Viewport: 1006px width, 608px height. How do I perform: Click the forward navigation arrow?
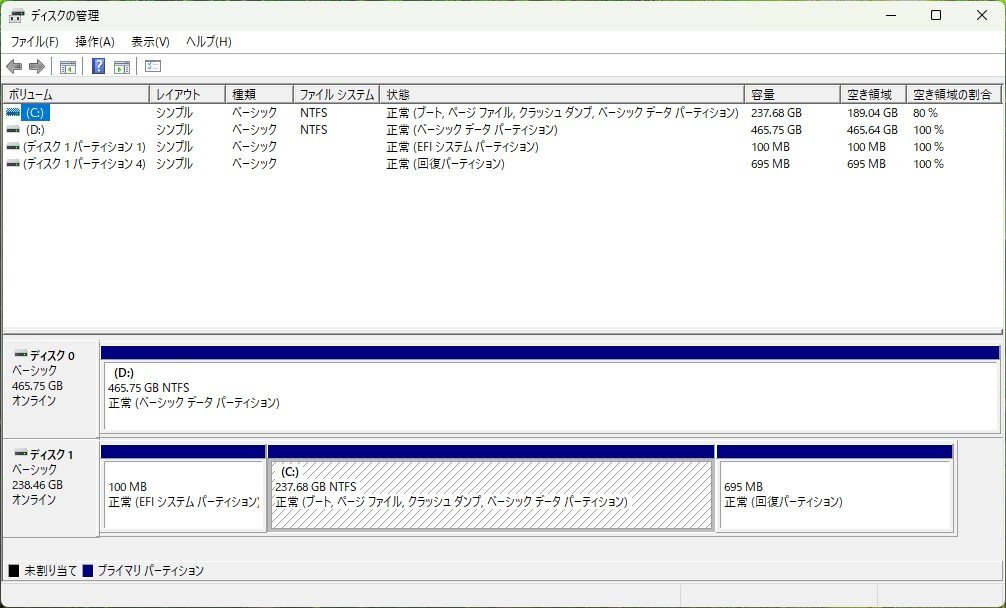pyautogui.click(x=37, y=67)
